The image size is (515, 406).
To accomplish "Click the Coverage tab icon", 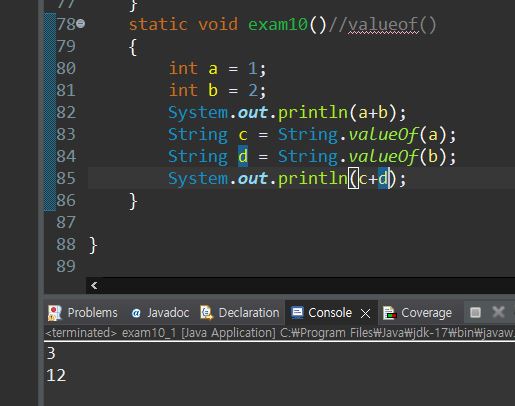I will [389, 313].
